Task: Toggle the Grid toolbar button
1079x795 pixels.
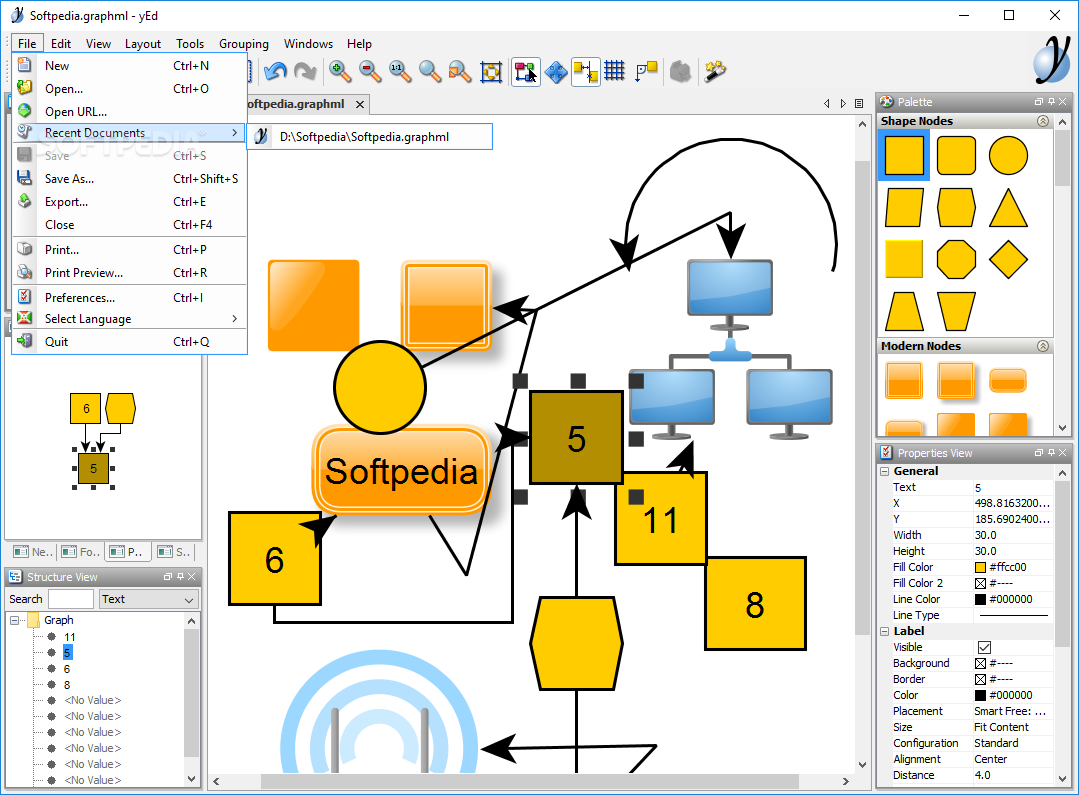Action: coord(615,71)
